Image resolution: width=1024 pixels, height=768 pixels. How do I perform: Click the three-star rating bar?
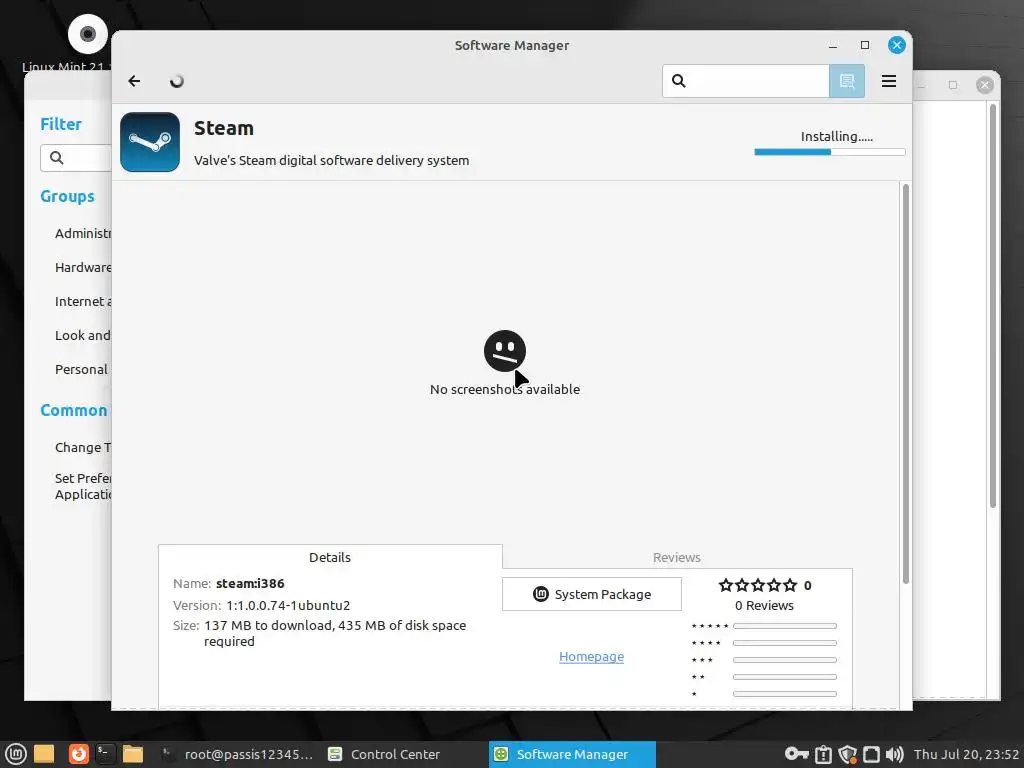pyautogui.click(x=784, y=660)
